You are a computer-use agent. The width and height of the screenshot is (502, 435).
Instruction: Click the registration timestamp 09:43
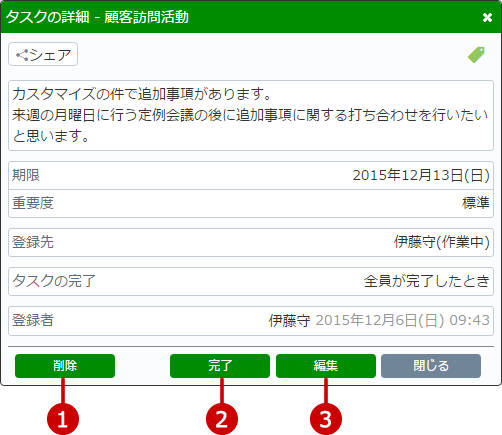coord(469,320)
